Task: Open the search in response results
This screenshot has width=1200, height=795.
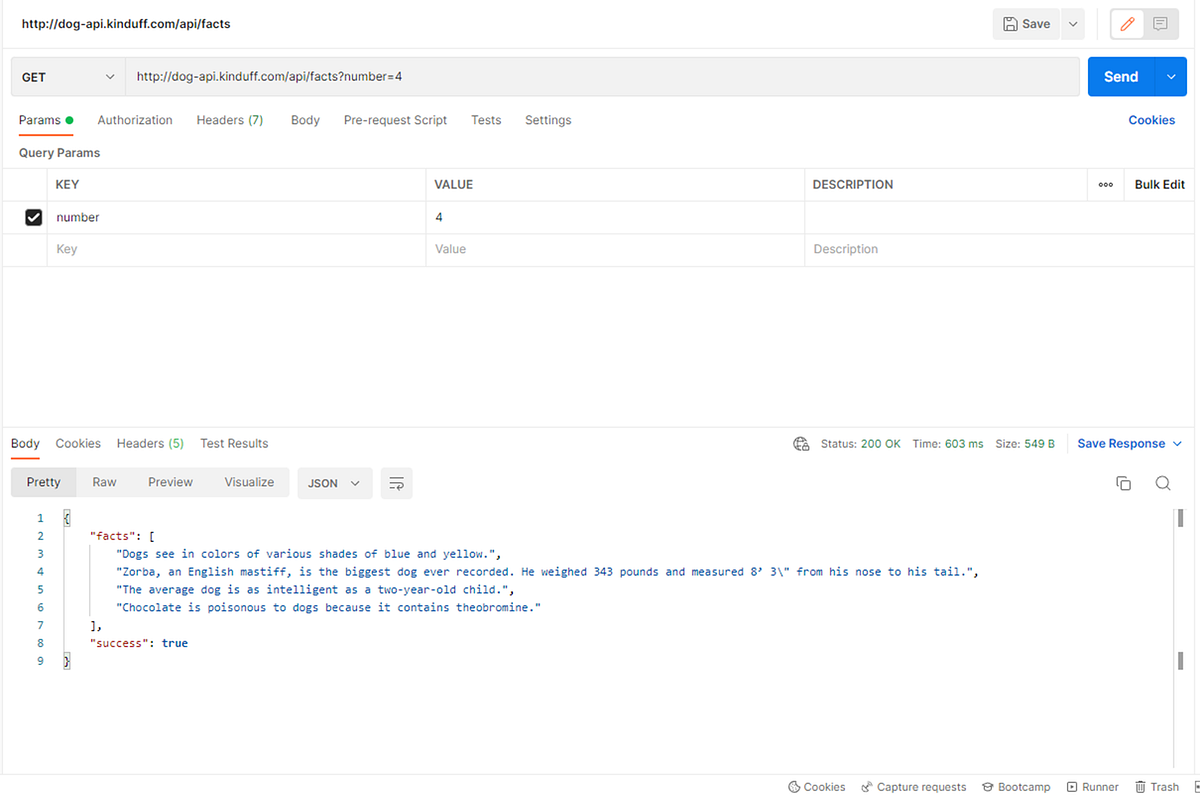Action: (1163, 483)
